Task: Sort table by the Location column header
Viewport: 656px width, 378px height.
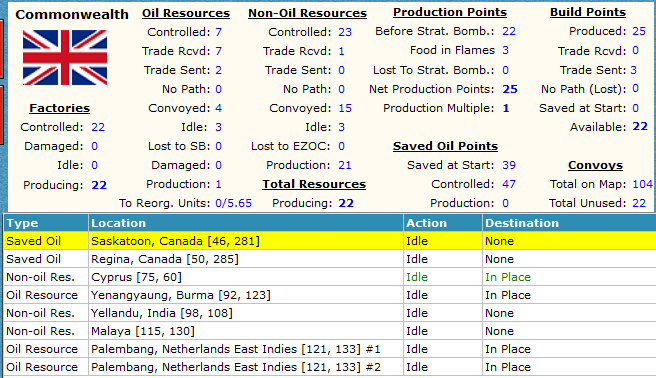Action: [246, 223]
